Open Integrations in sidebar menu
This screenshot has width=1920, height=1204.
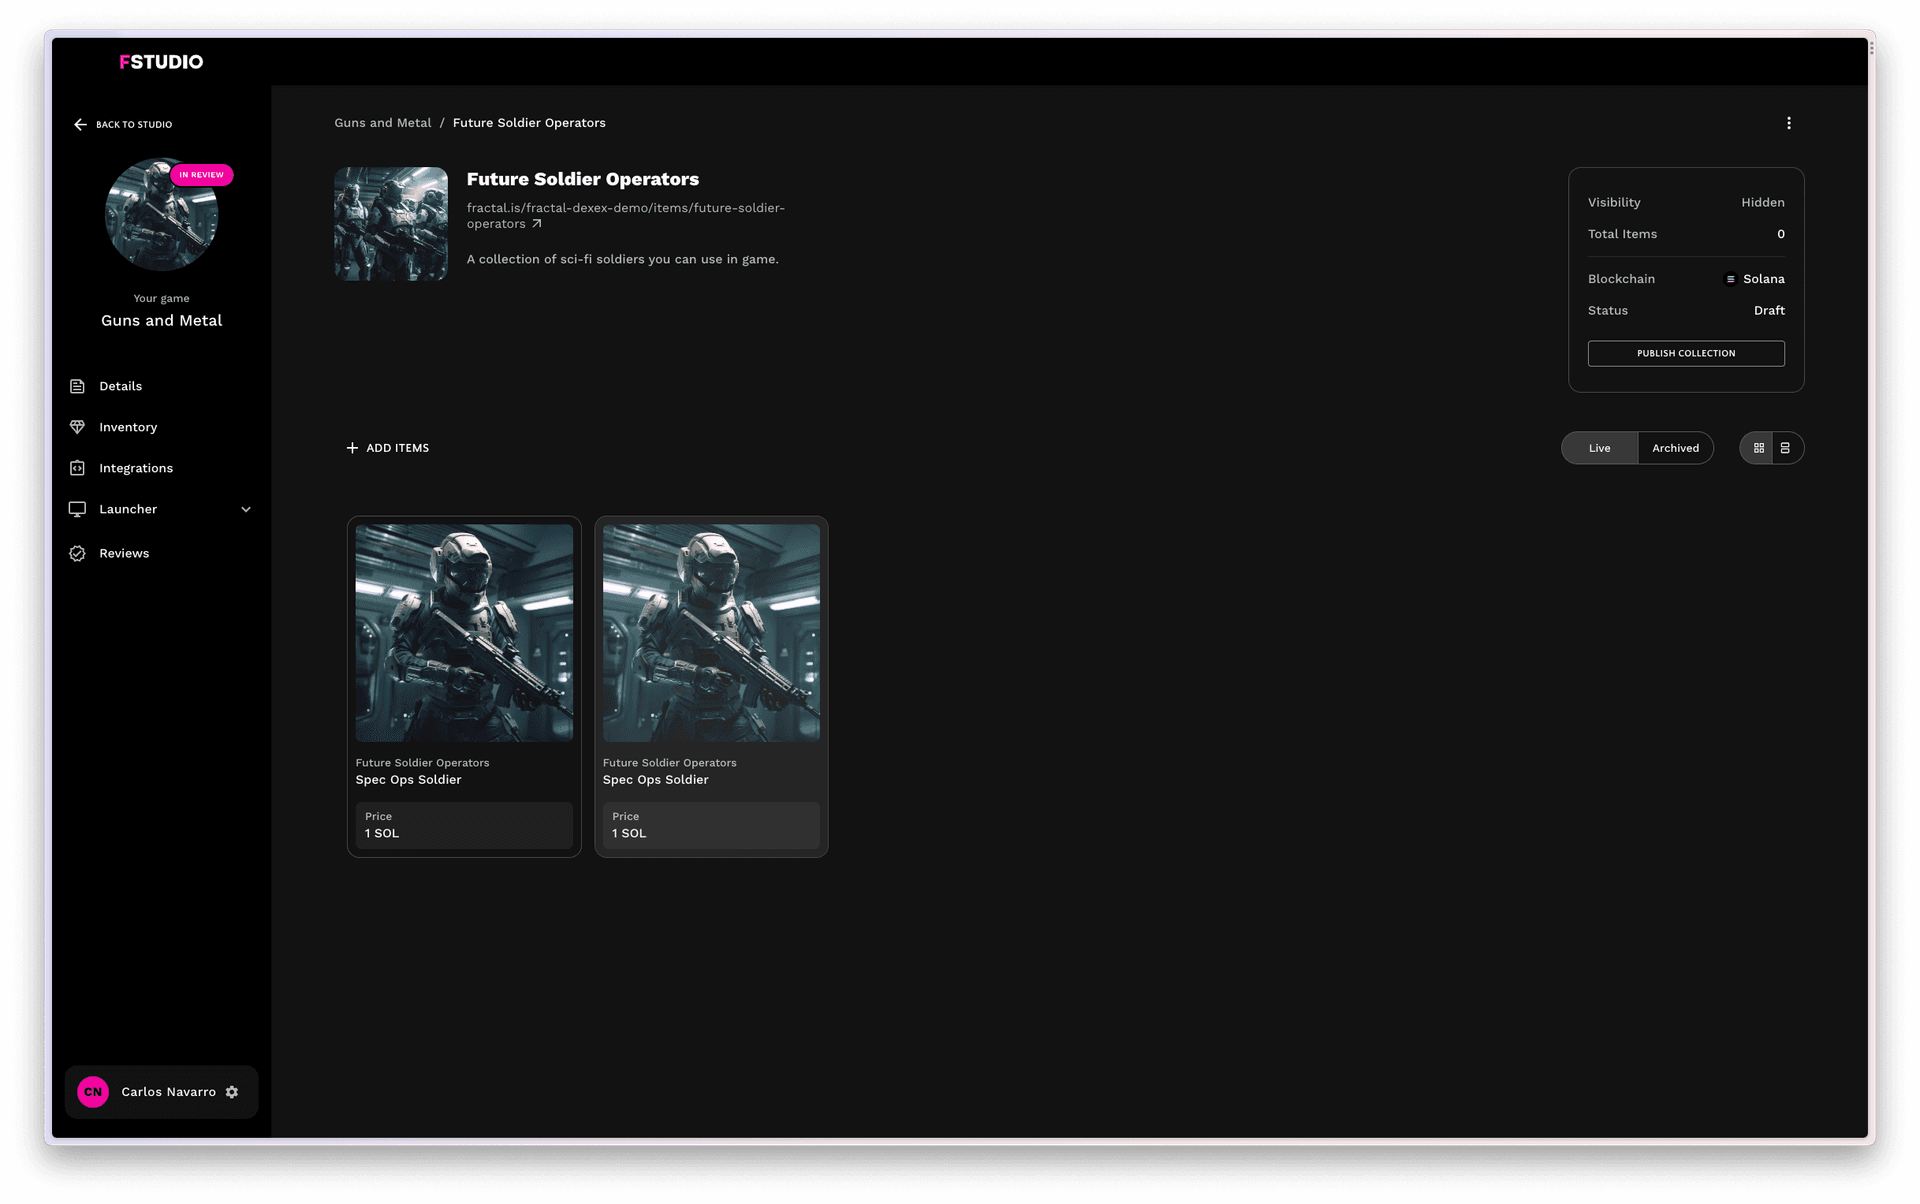(x=136, y=468)
